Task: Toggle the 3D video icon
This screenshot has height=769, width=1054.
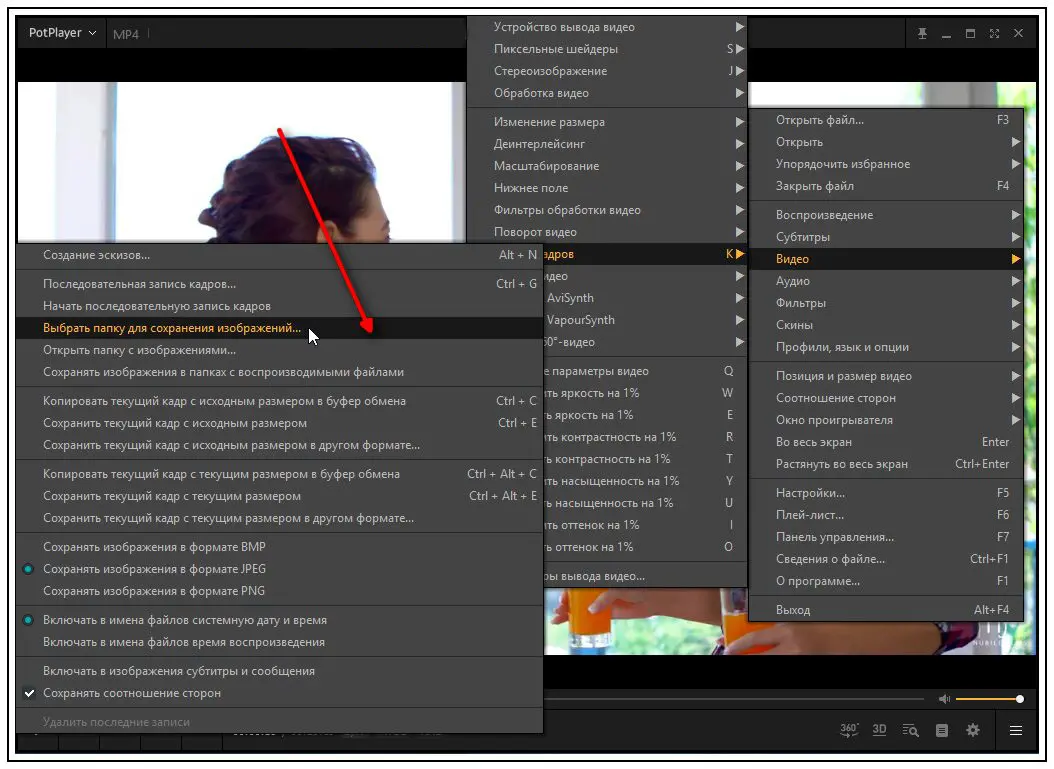Action: 879,730
